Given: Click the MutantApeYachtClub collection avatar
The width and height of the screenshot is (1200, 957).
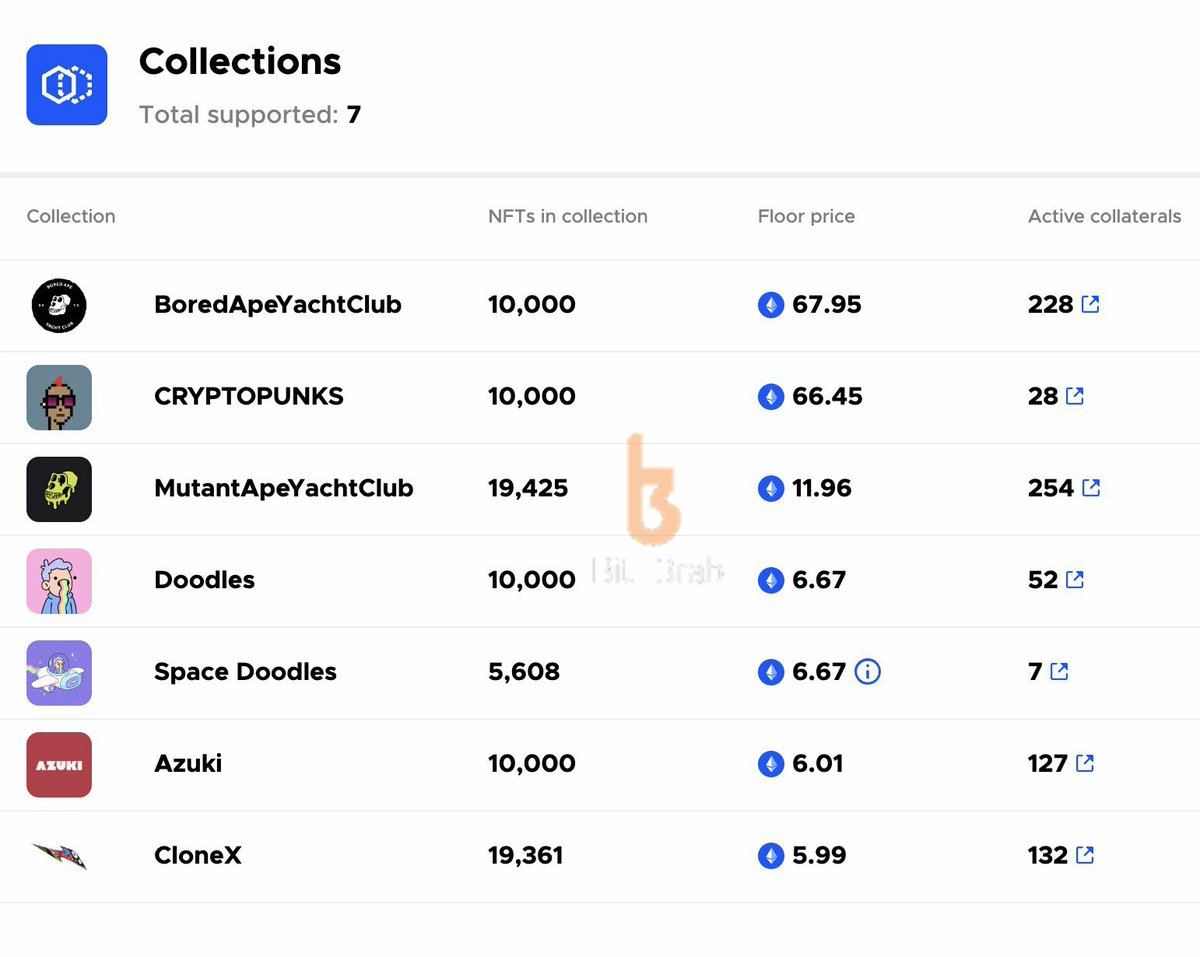Looking at the screenshot, I should tap(59, 489).
